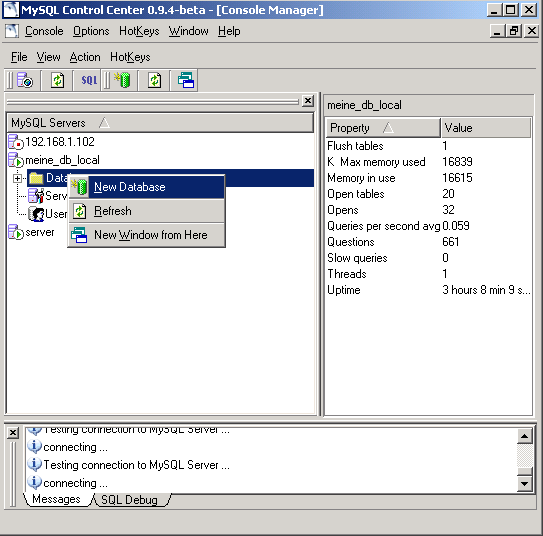Click message list scroll down arrow
This screenshot has width=543, height=536.
(x=524, y=484)
